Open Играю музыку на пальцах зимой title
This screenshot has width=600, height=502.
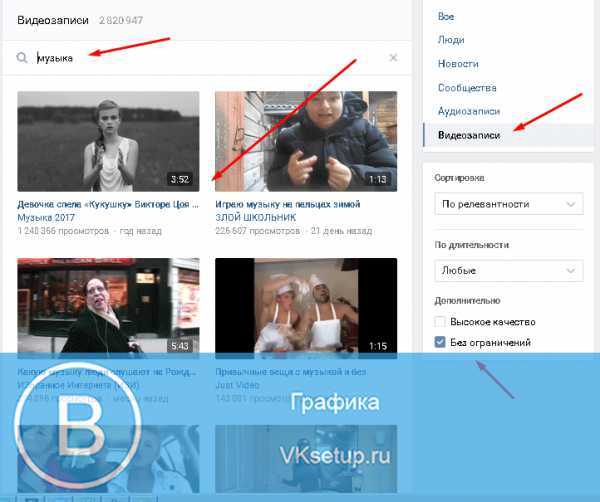pos(288,204)
